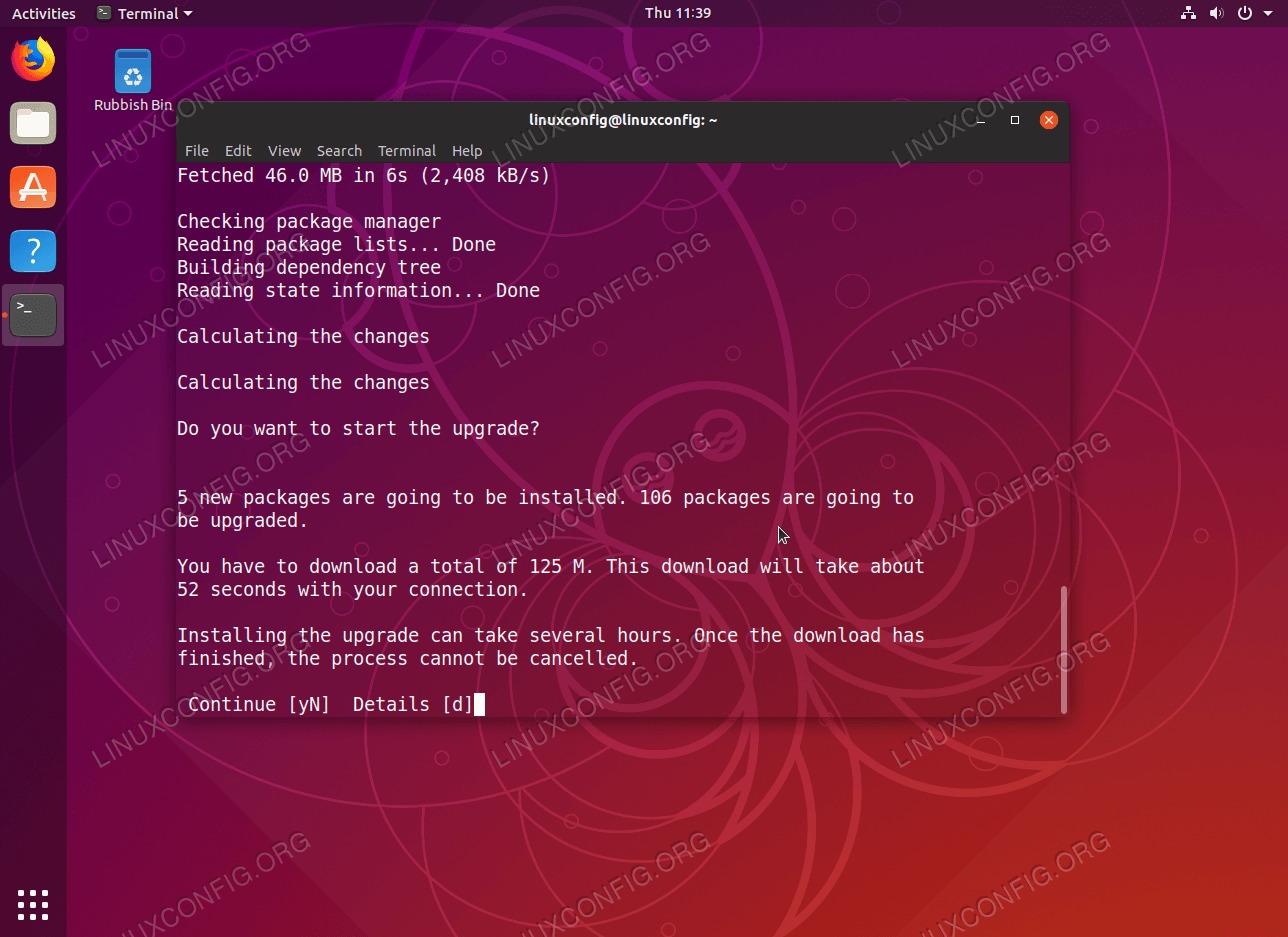
Task: Click the 'be upgraded.' line
Action: [x=243, y=520]
